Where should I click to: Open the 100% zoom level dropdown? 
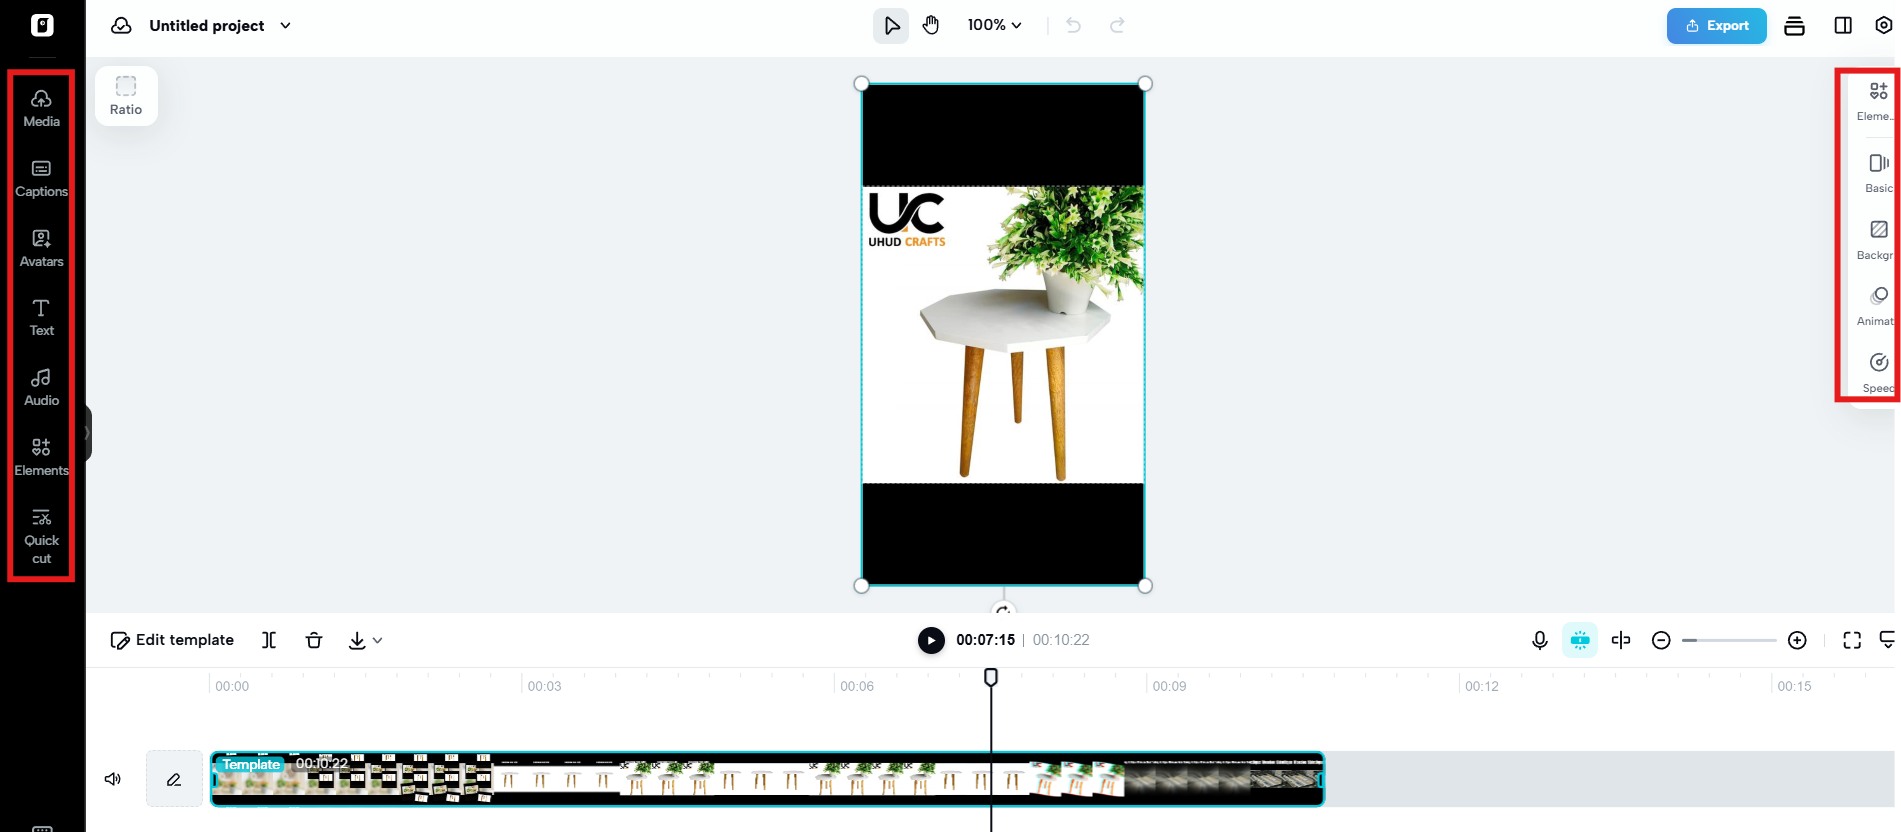coord(994,25)
